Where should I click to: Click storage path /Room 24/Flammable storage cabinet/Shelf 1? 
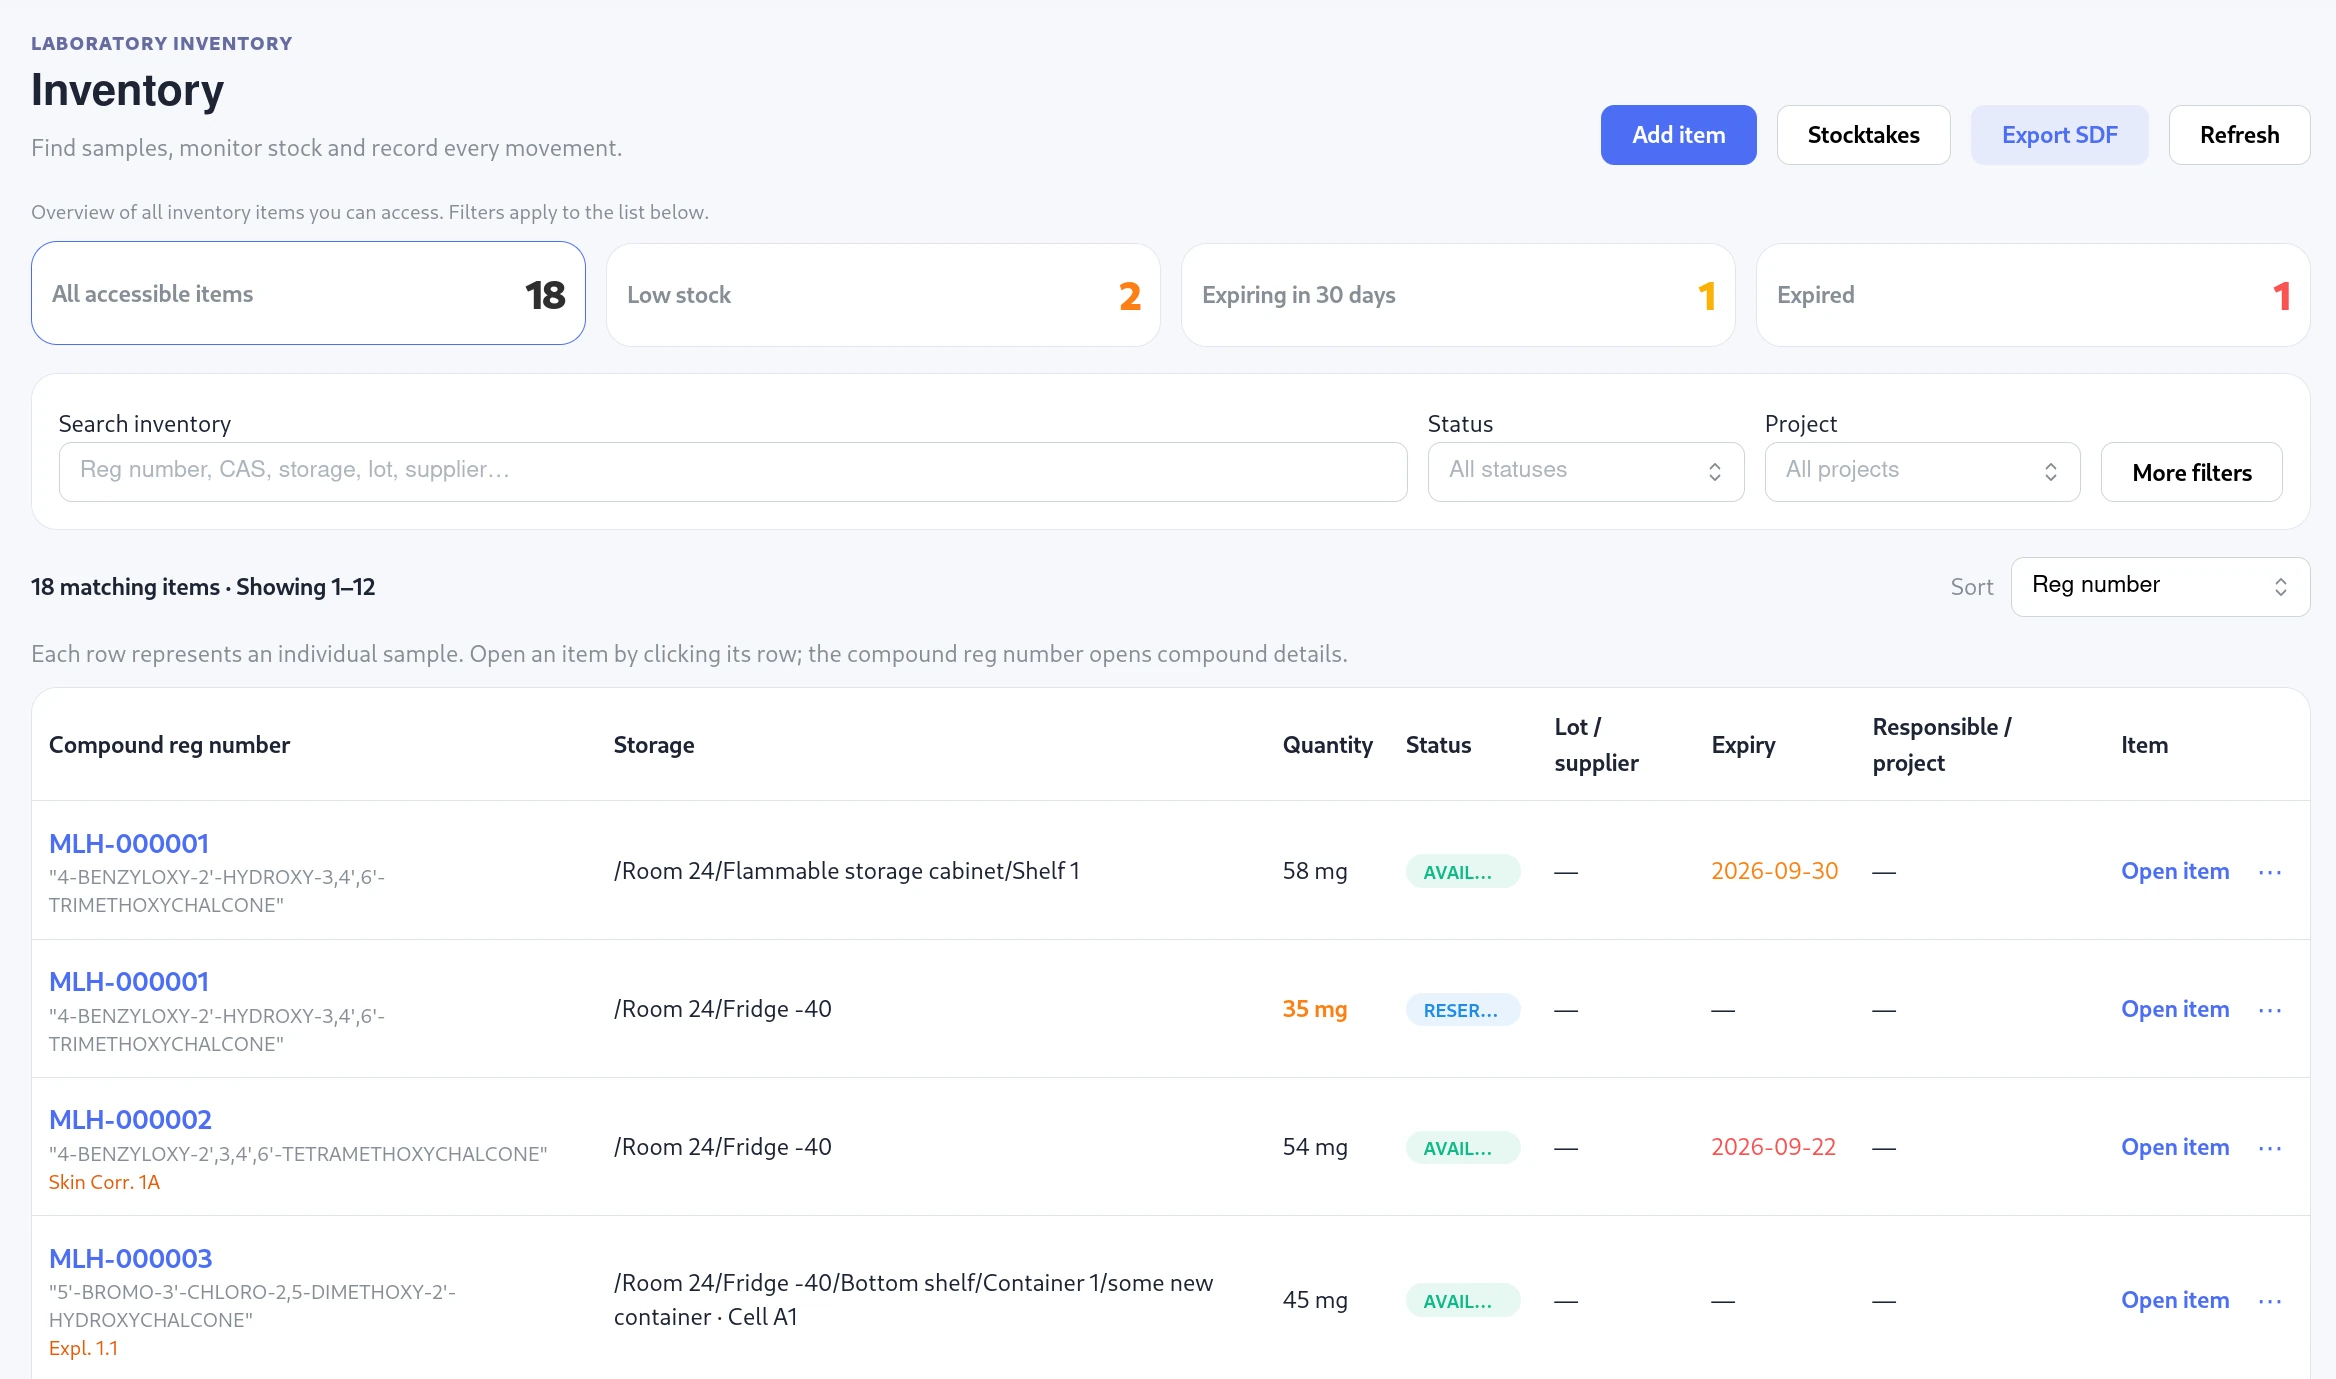846,871
